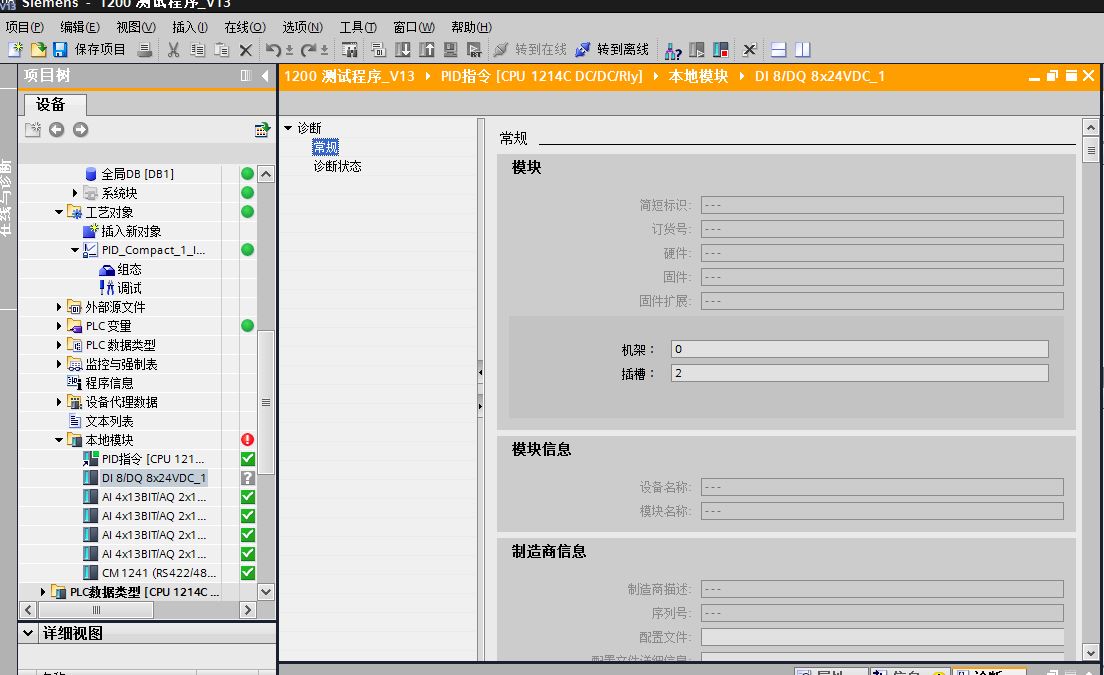Expand the 监控与强制表 tree node
This screenshot has height=675, width=1104.
click(x=59, y=364)
